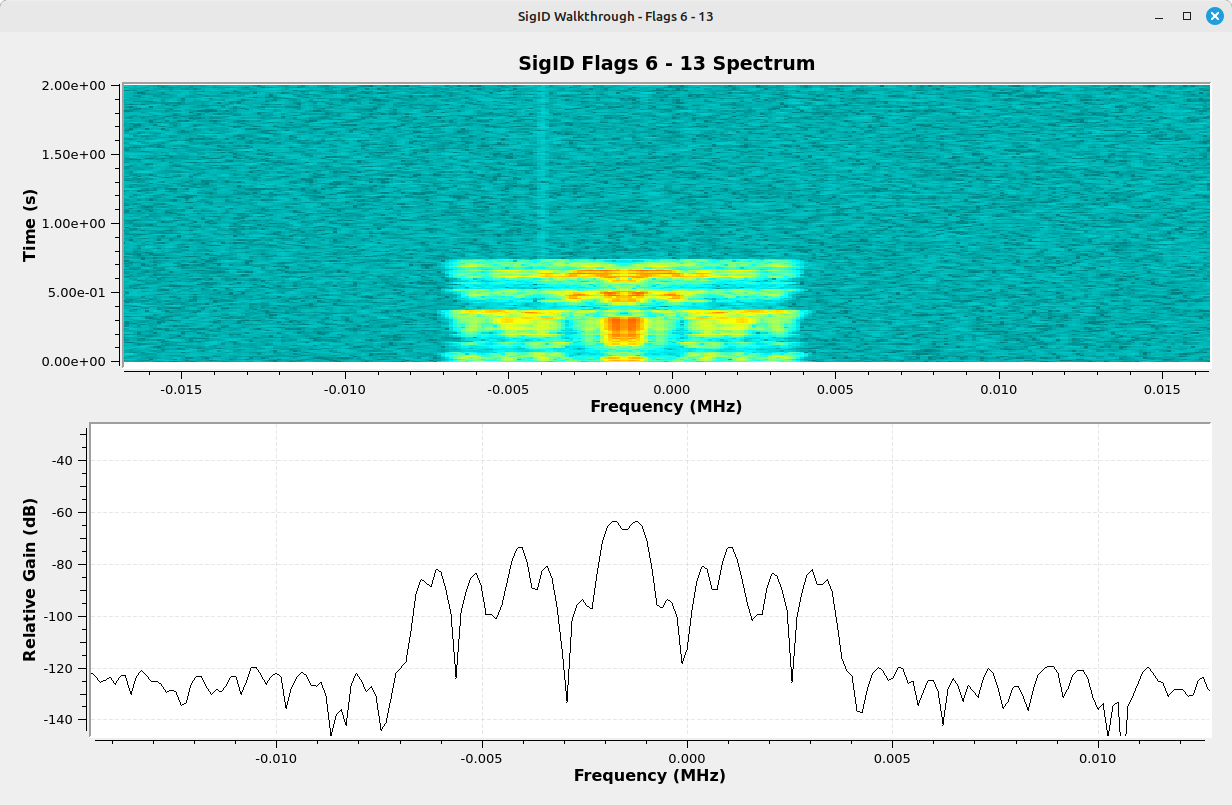
Task: Click the 'SigID Flags 6 - 13 Spectrum' plot title
Action: pos(666,63)
